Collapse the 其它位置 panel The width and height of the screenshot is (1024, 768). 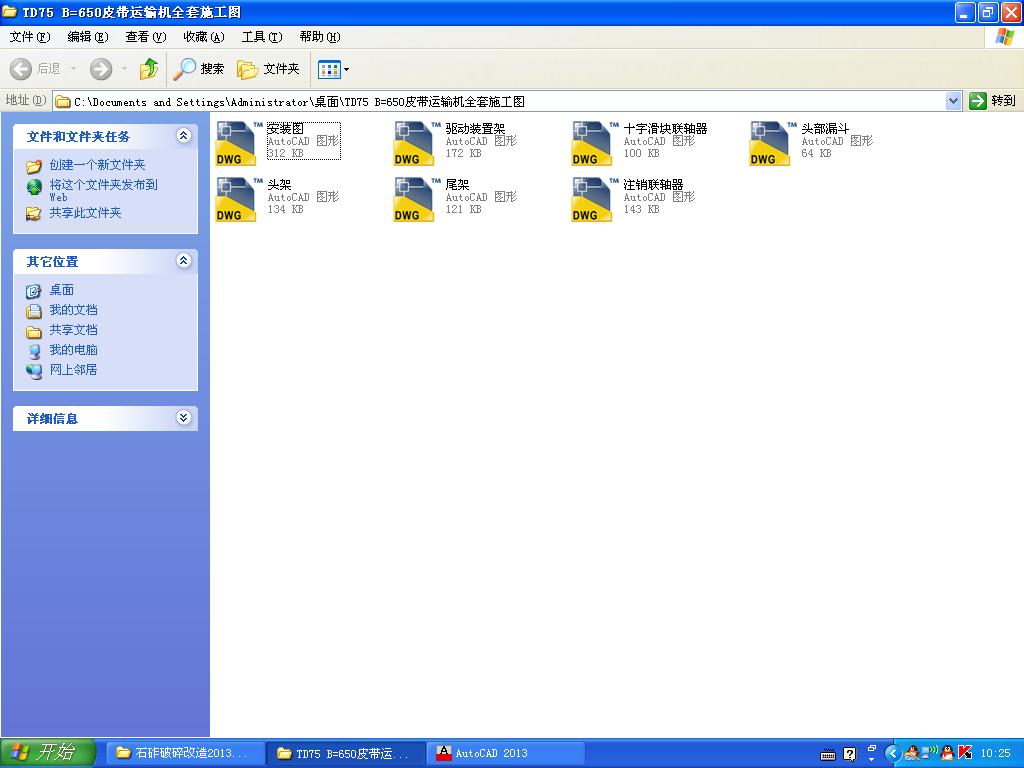point(183,261)
